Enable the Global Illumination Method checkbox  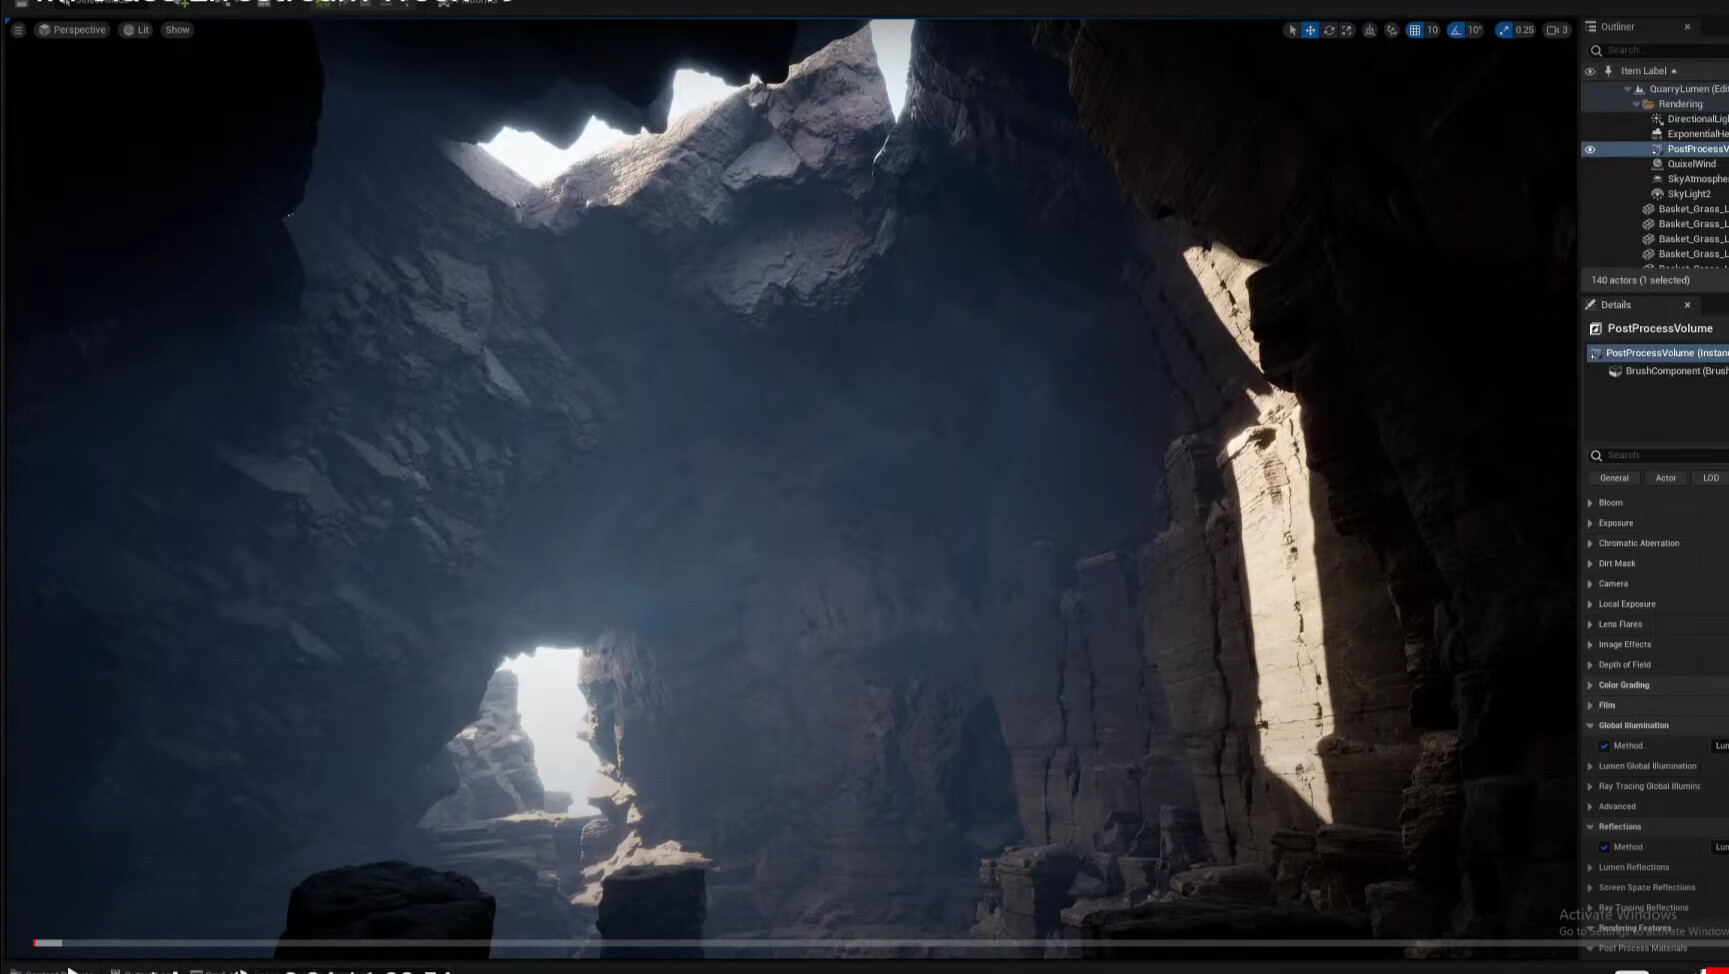[x=1606, y=745]
